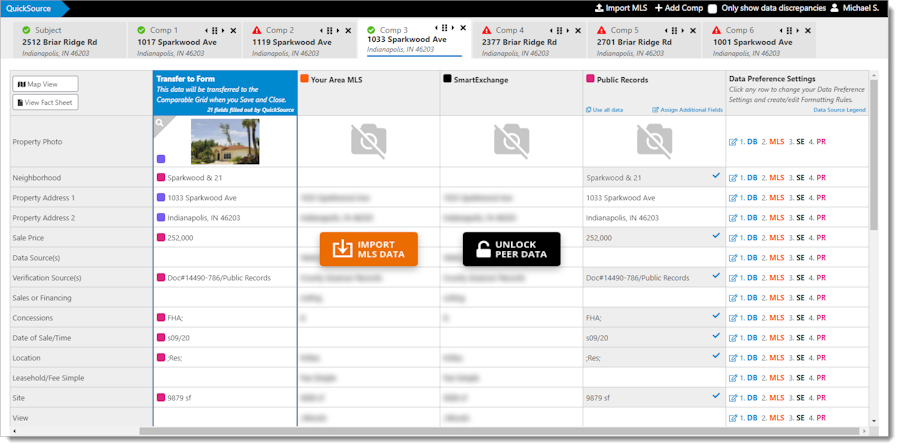The height and width of the screenshot is (448, 900).
Task: Open the Michael S. user account
Action: (x=855, y=8)
